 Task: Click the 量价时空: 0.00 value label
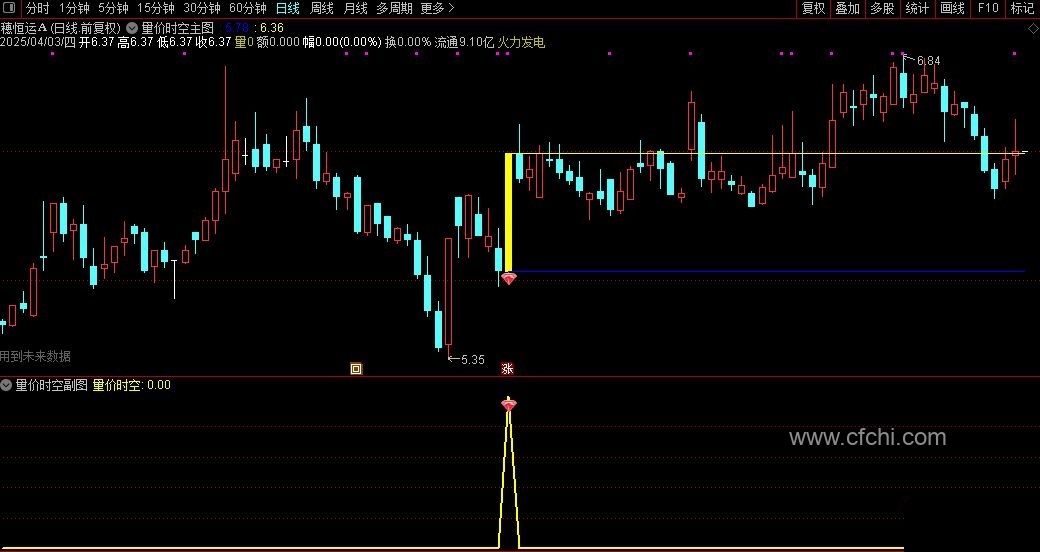(x=131, y=385)
